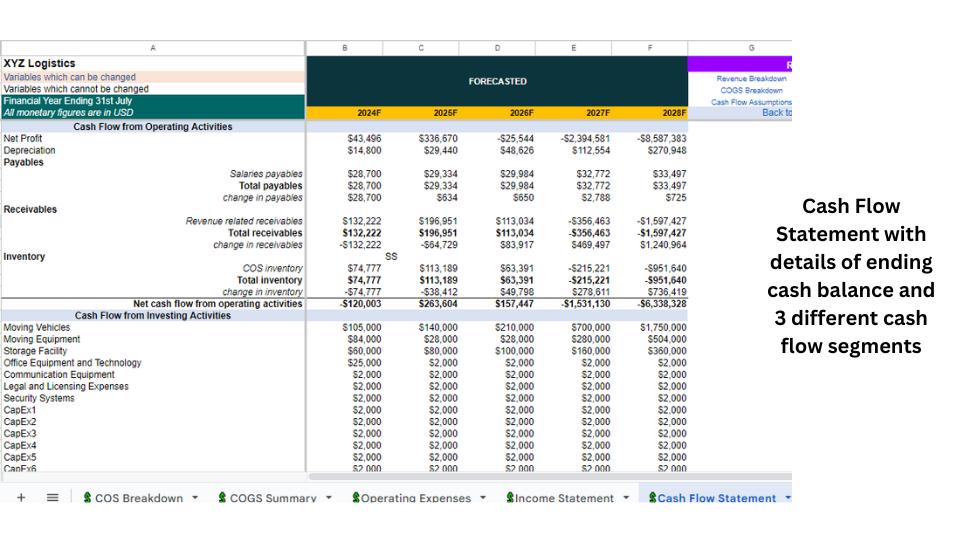The height and width of the screenshot is (540, 960).
Task: Select the Salaries payables row label
Action: [266, 174]
